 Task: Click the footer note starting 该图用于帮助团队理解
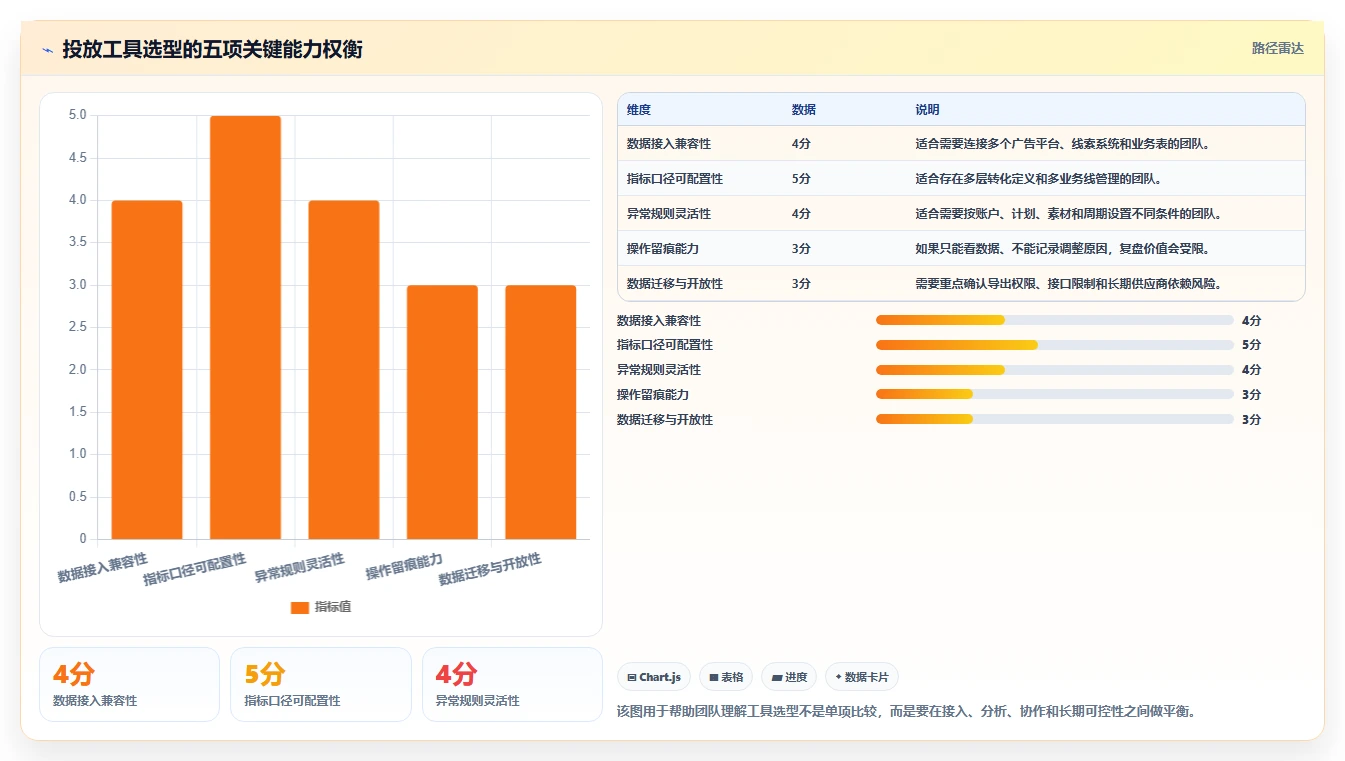point(907,712)
